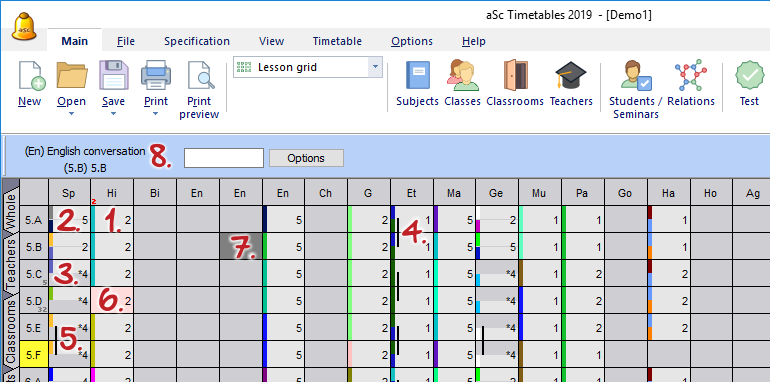Click the Options button beside search field
This screenshot has width=770, height=382.
(x=306, y=158)
